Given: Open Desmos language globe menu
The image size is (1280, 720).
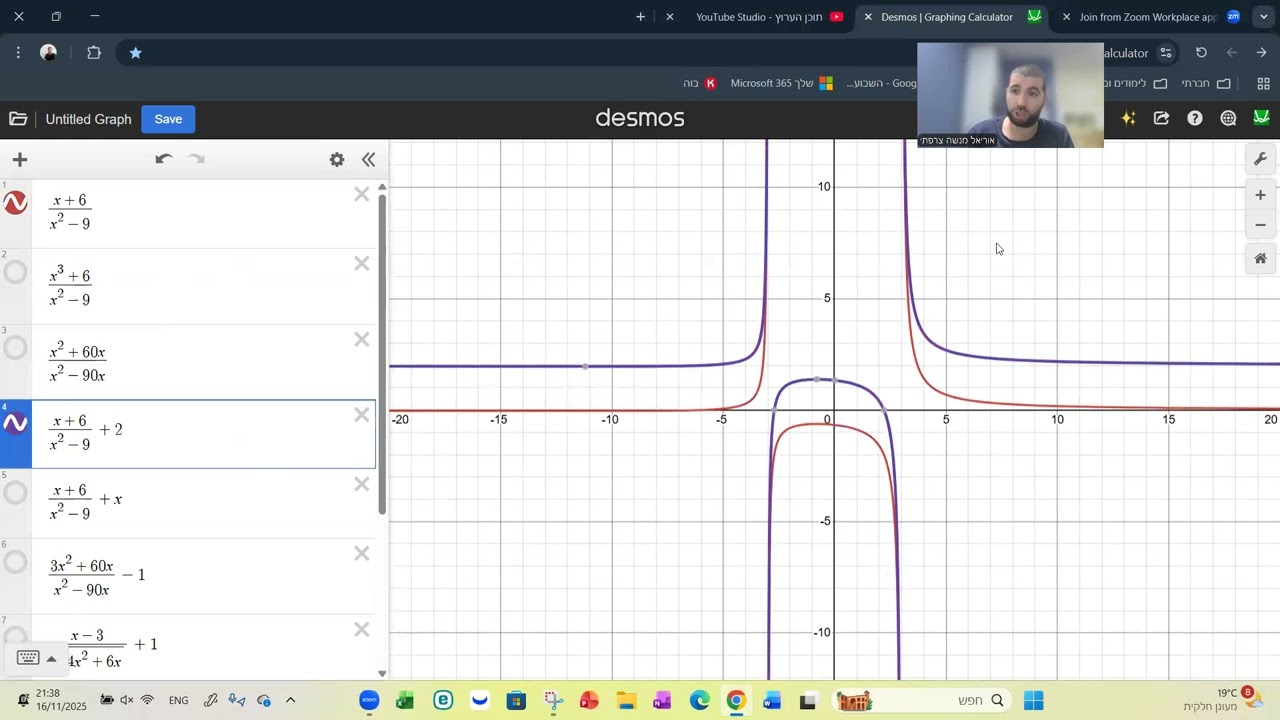Looking at the screenshot, I should point(1228,118).
